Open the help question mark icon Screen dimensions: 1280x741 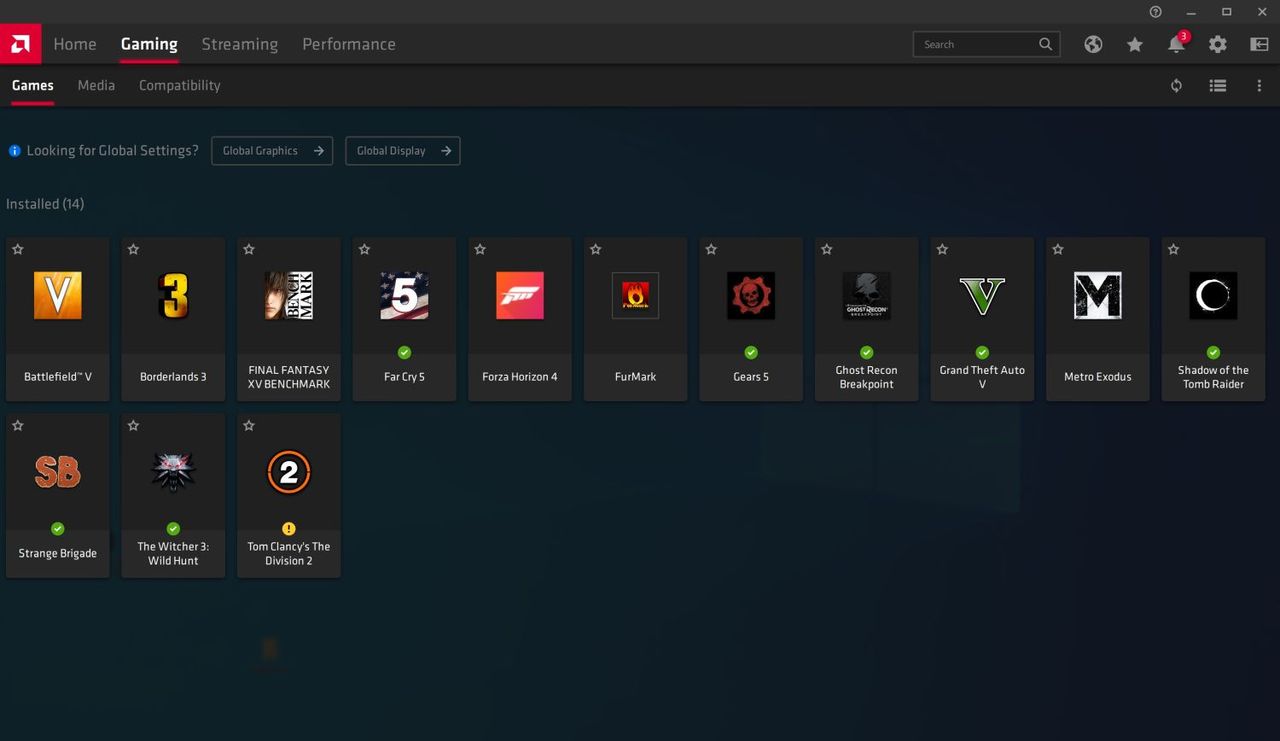point(1156,12)
